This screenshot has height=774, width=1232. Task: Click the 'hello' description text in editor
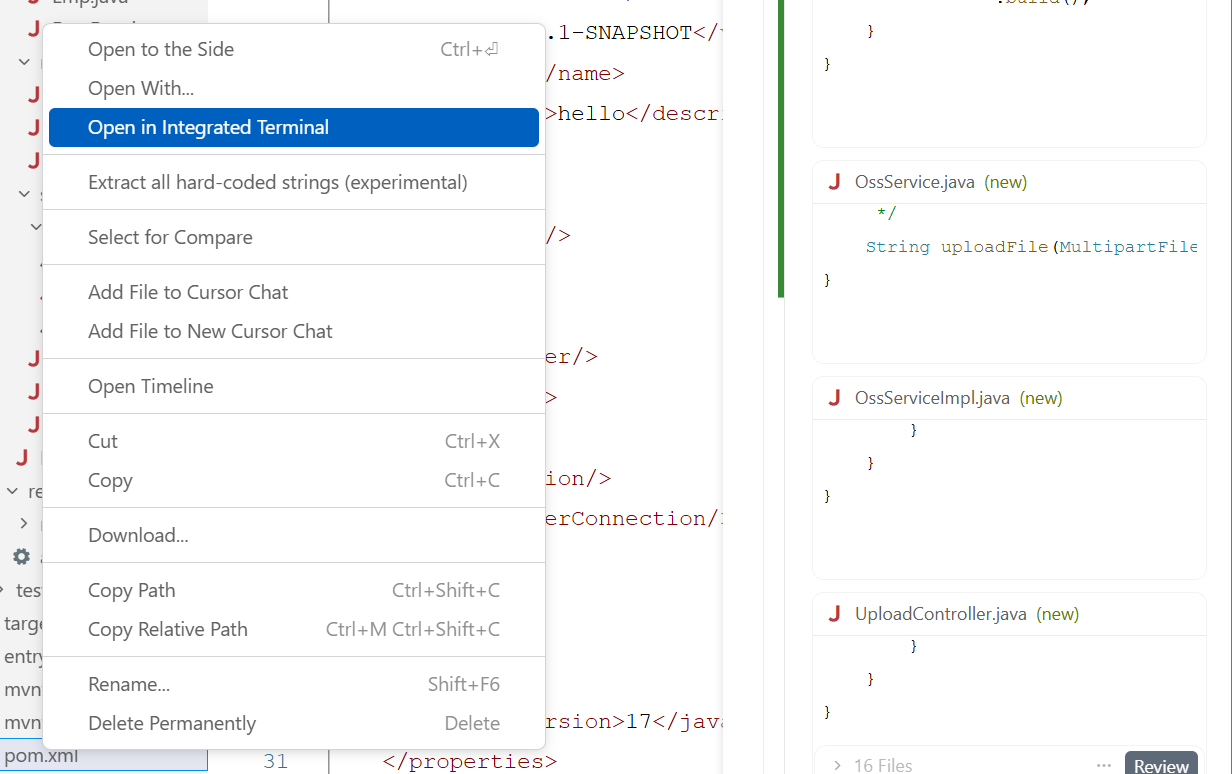tap(593, 113)
